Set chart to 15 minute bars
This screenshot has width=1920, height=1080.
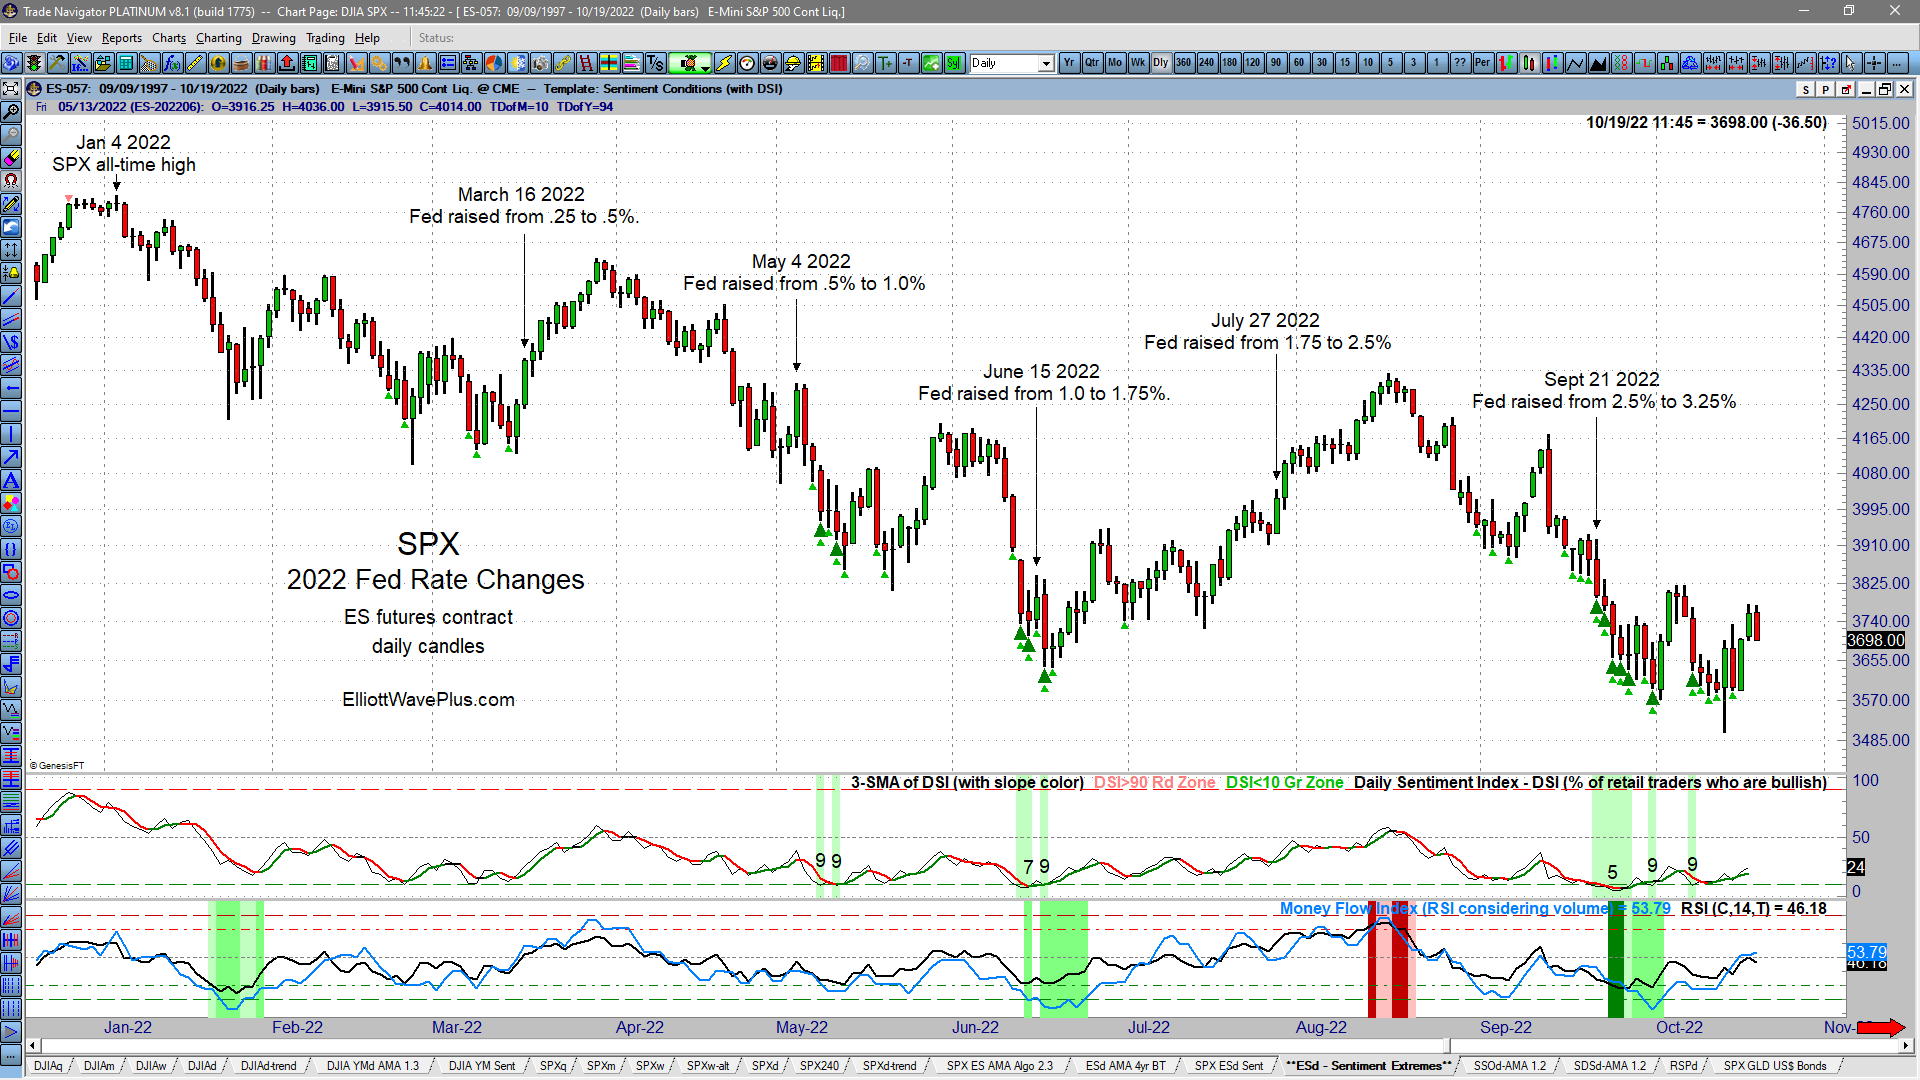point(1345,63)
